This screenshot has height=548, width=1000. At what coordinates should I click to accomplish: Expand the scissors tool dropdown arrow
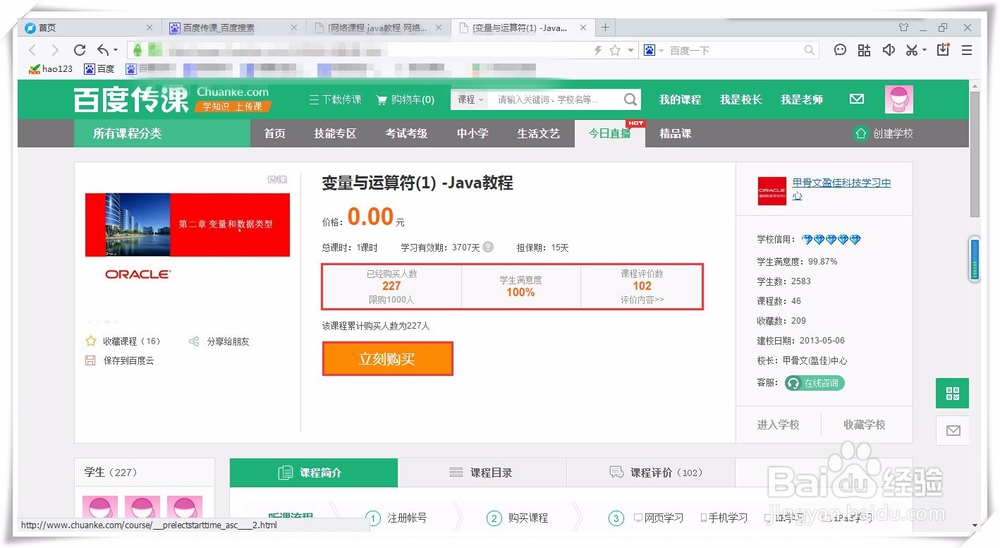click(924, 50)
